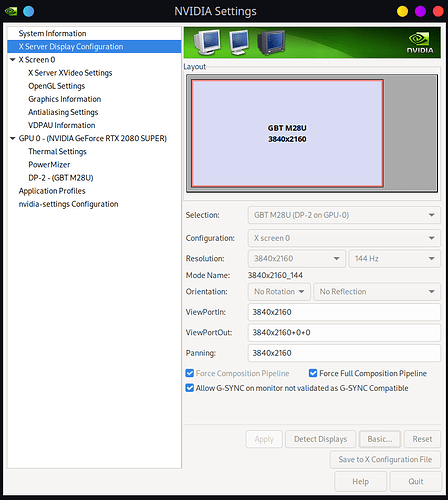Click the blue circle button in title bar

click(x=29, y=11)
